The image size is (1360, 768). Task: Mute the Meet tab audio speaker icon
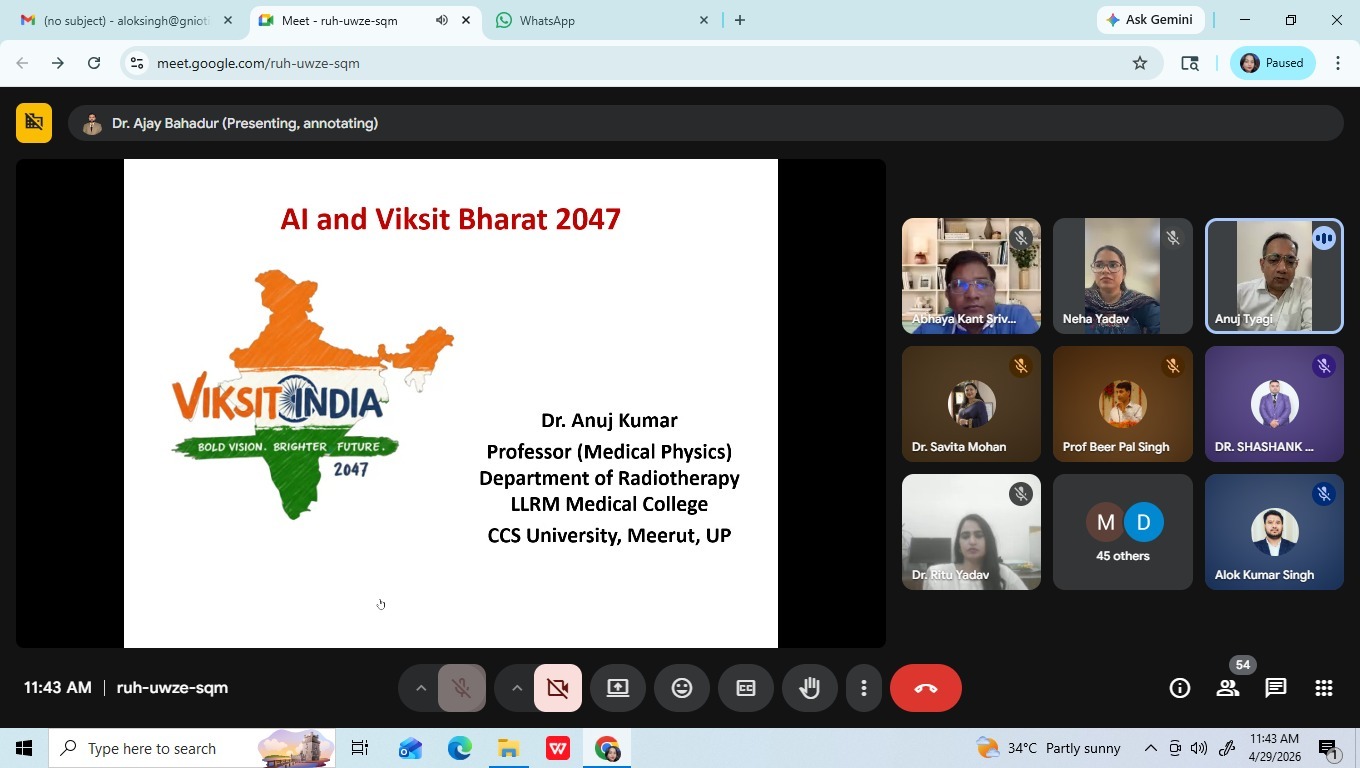point(442,20)
